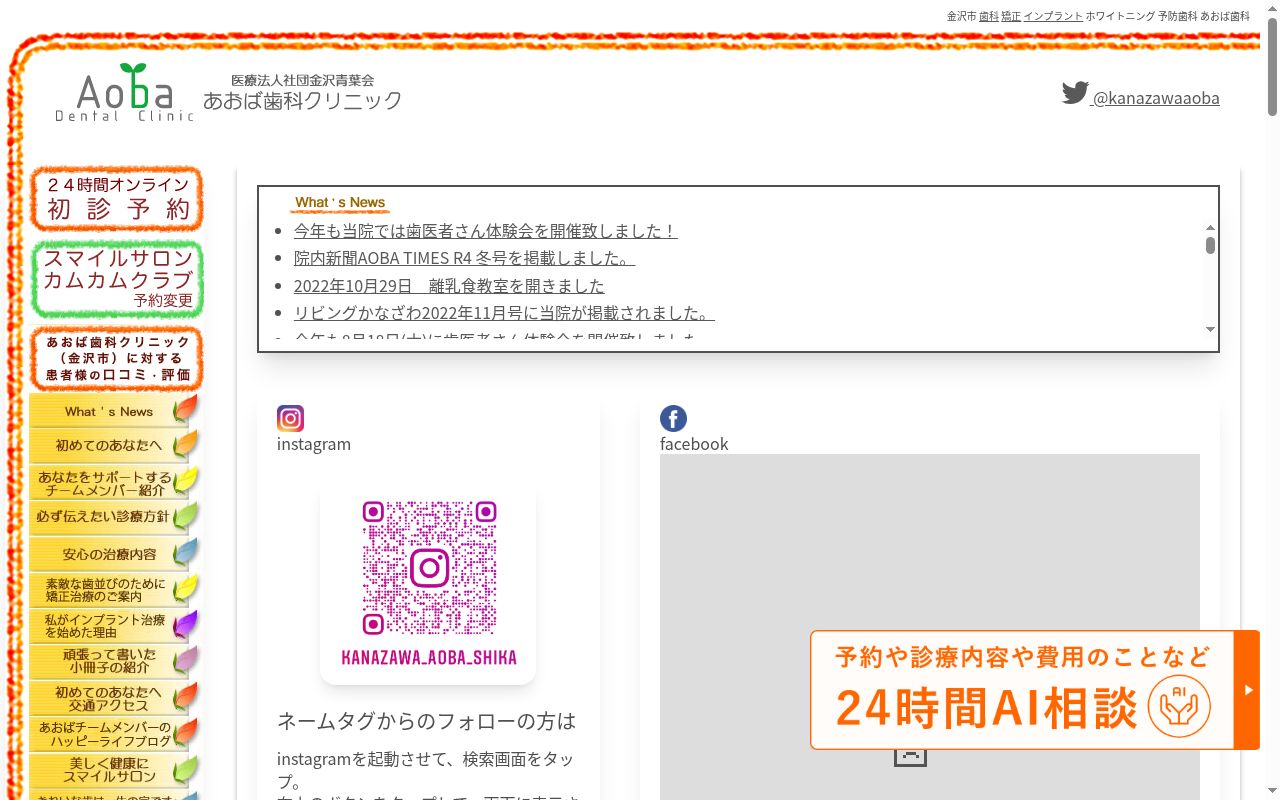Open 患者様の口コミ・評価 banner
Image resolution: width=1280 pixels, height=800 pixels.
point(117,359)
